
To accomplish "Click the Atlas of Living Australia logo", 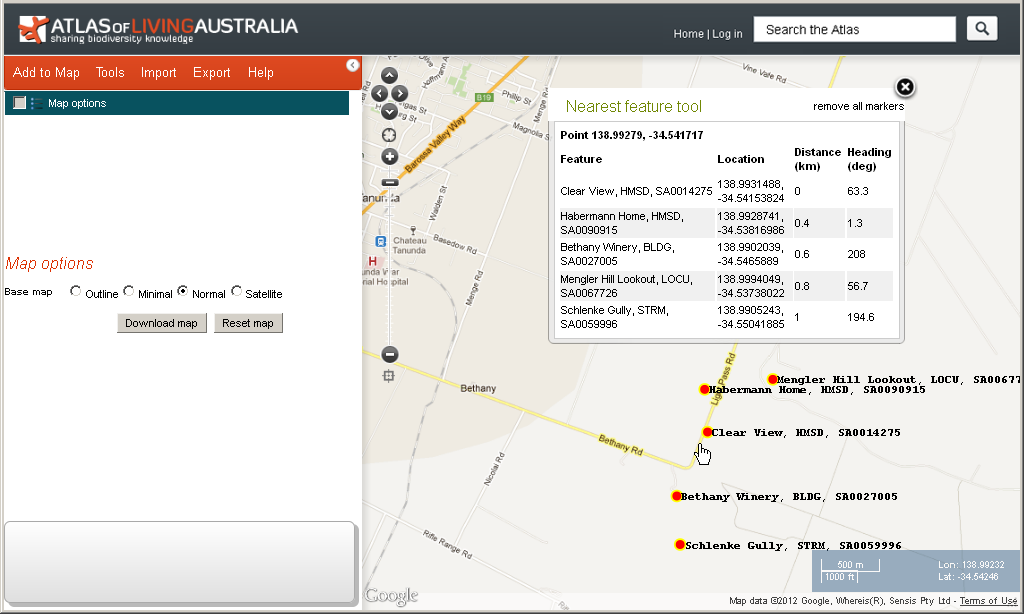I will click(x=158, y=29).
